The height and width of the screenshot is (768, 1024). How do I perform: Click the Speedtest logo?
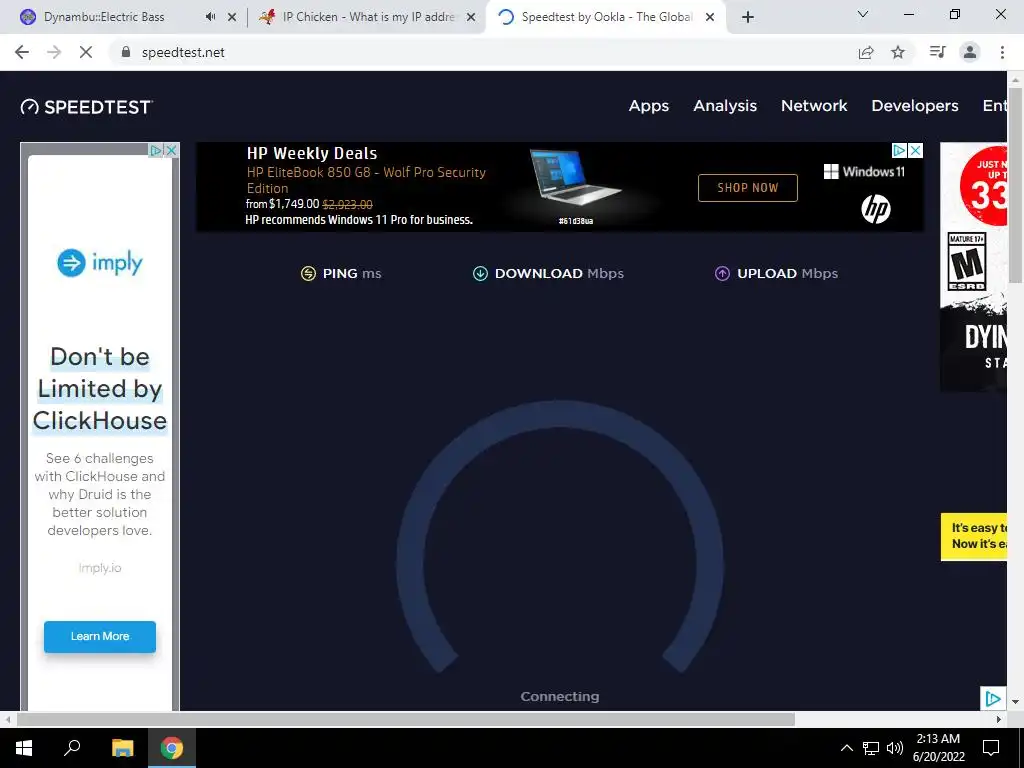coord(86,107)
